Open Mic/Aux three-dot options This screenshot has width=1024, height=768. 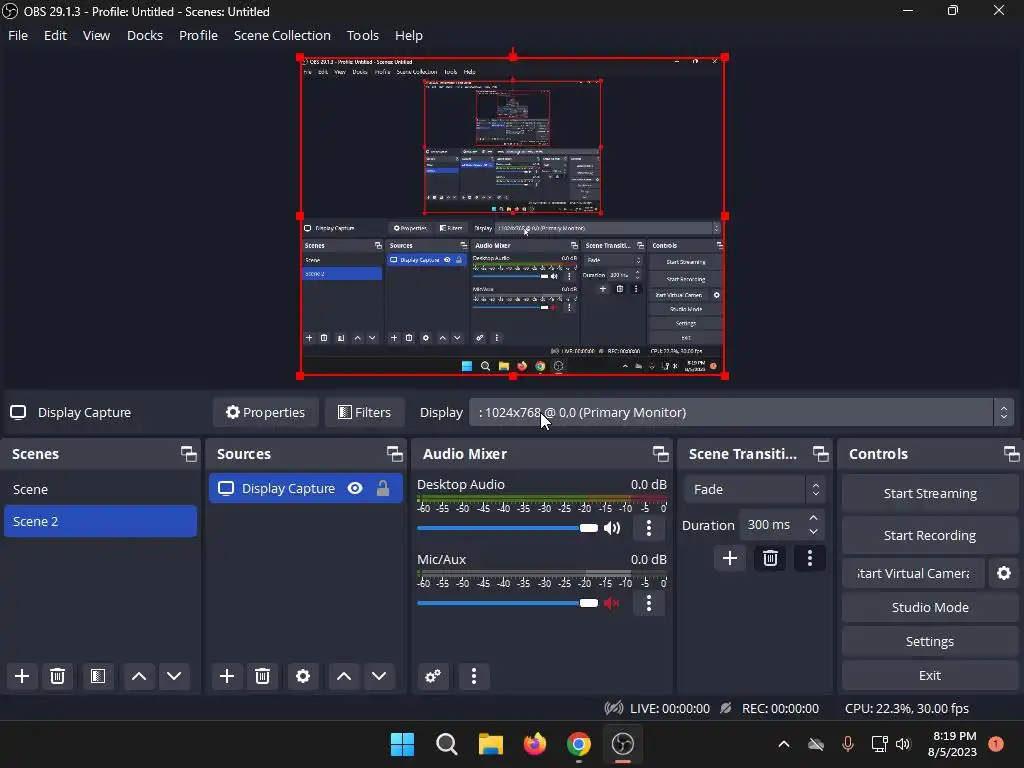[x=648, y=603]
